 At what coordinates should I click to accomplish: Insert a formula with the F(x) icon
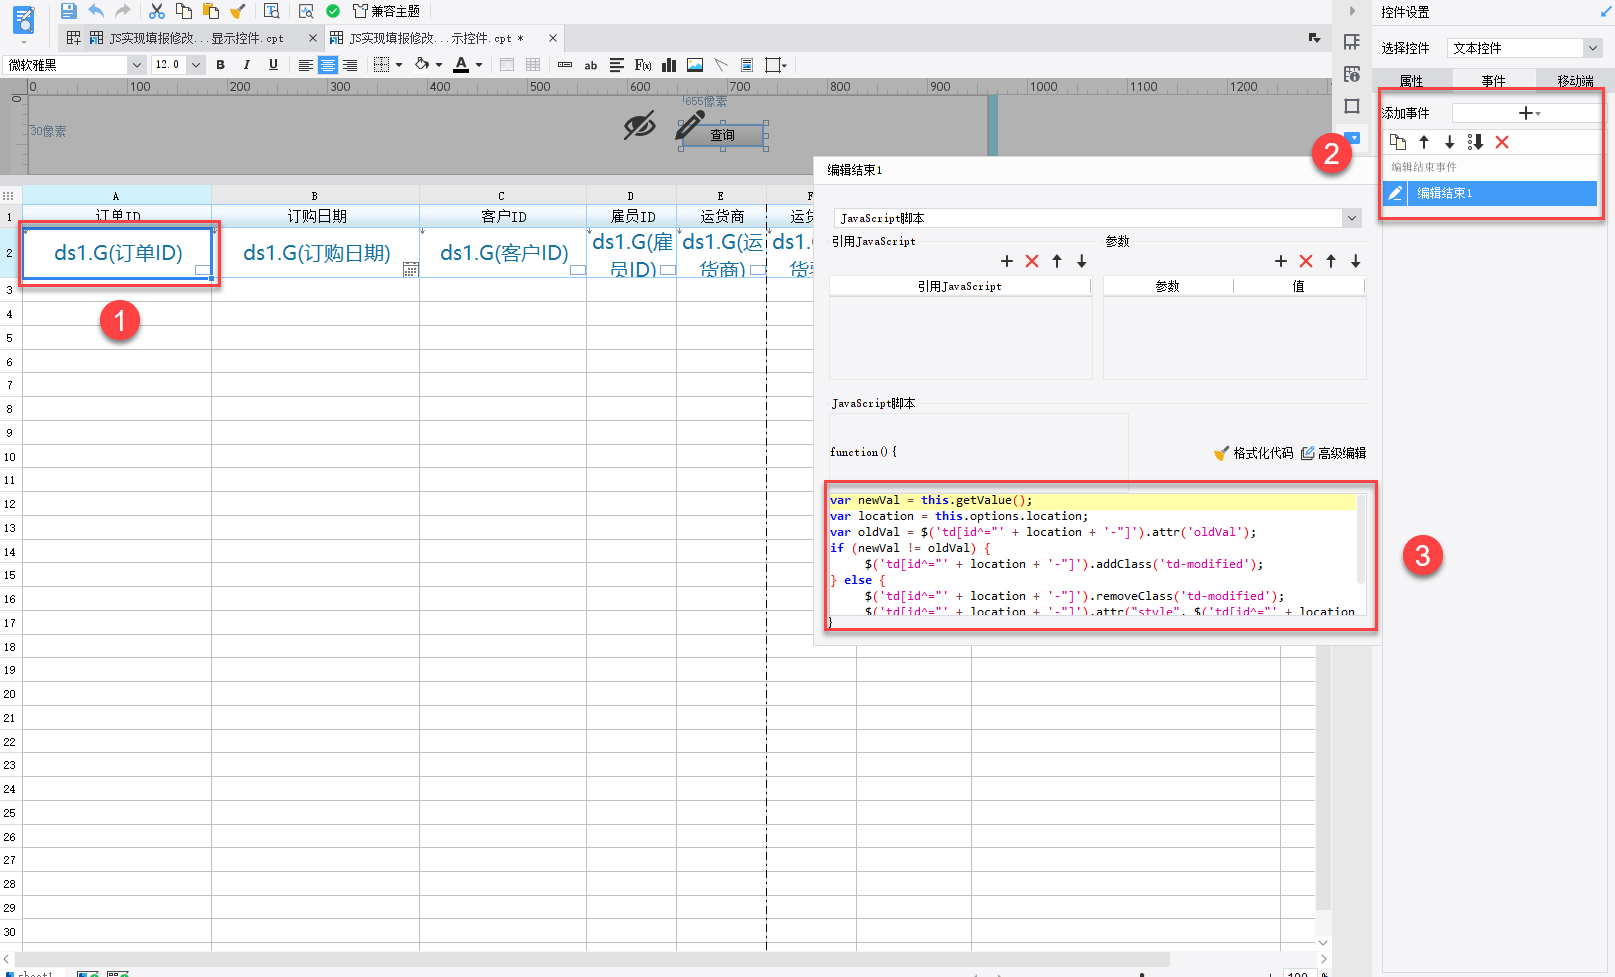[643, 65]
